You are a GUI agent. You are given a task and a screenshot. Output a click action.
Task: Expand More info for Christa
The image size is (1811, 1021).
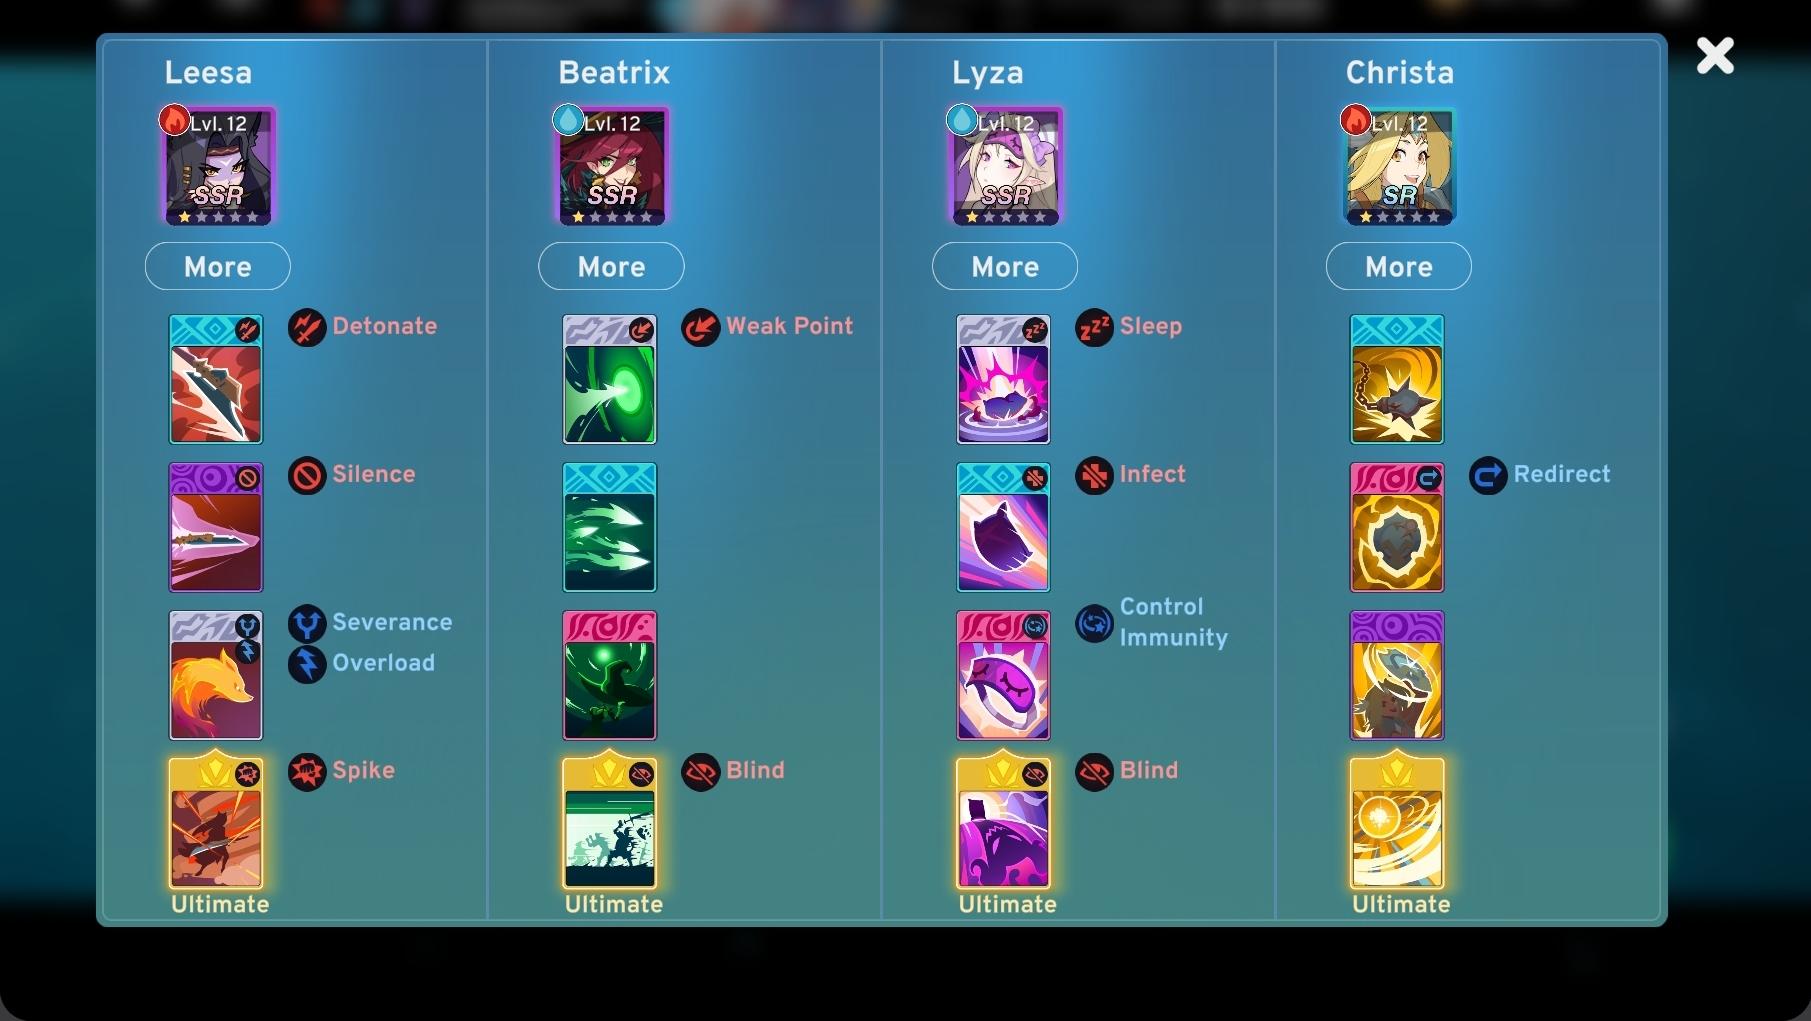[x=1399, y=267]
